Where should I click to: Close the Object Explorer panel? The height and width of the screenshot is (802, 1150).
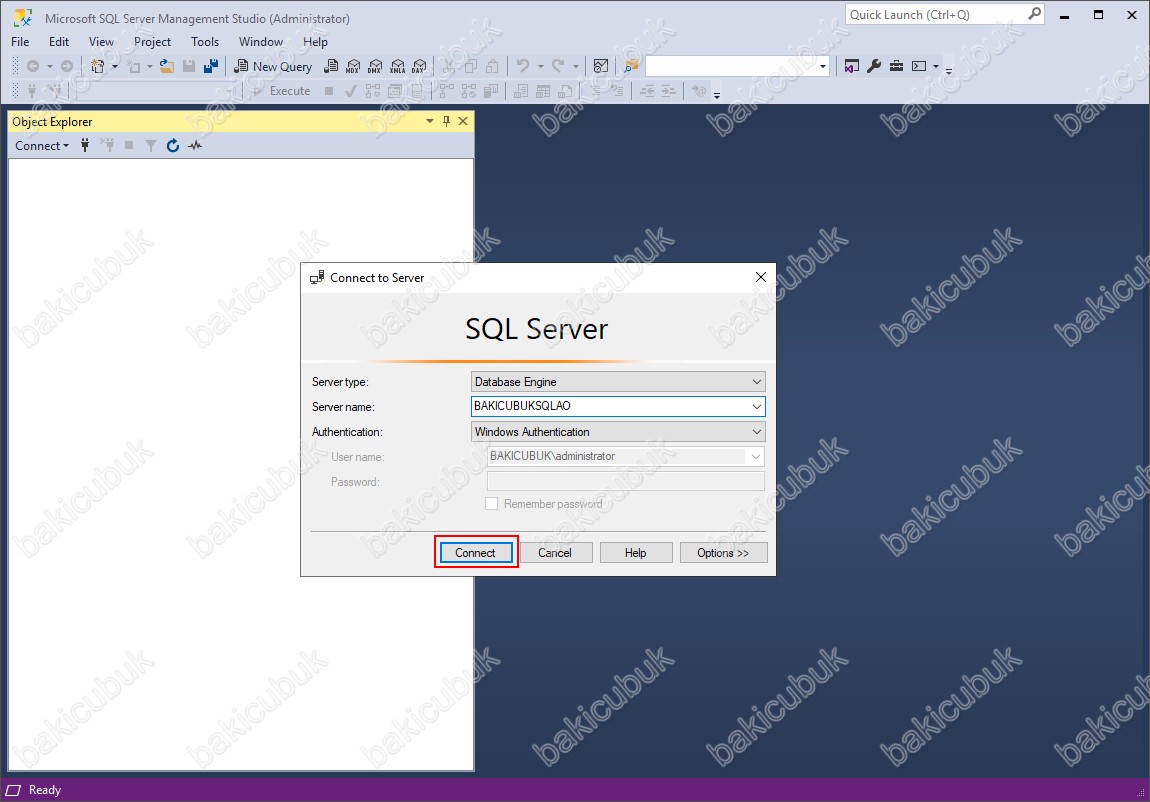[463, 122]
